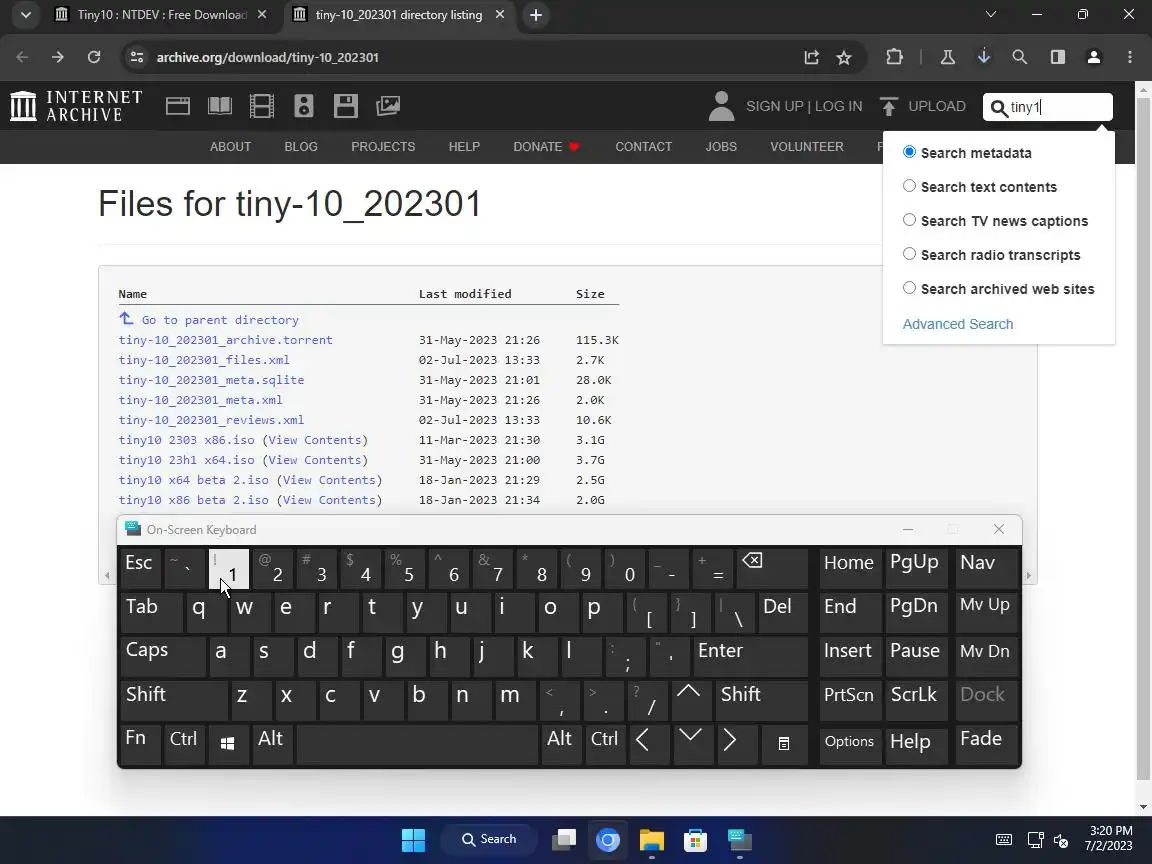
Task: Download tiny10 23h1 x64.iso file
Action: 187,460
